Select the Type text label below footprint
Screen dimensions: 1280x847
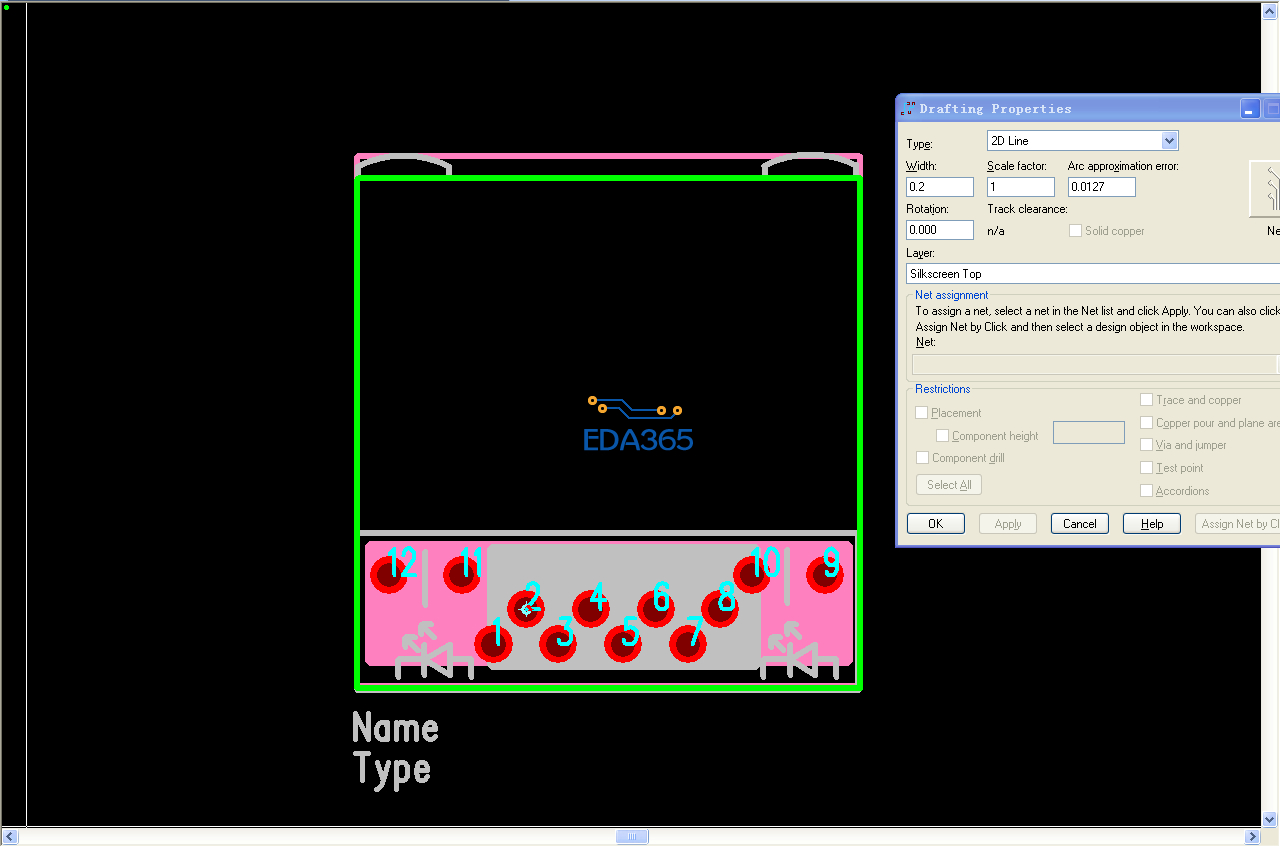tap(392, 770)
